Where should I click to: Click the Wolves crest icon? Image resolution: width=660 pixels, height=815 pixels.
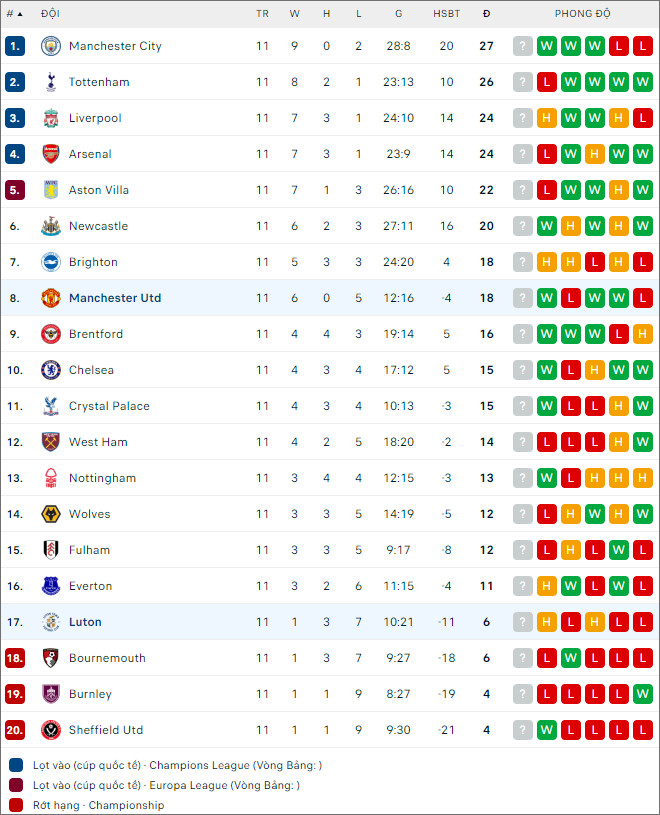[x=51, y=514]
